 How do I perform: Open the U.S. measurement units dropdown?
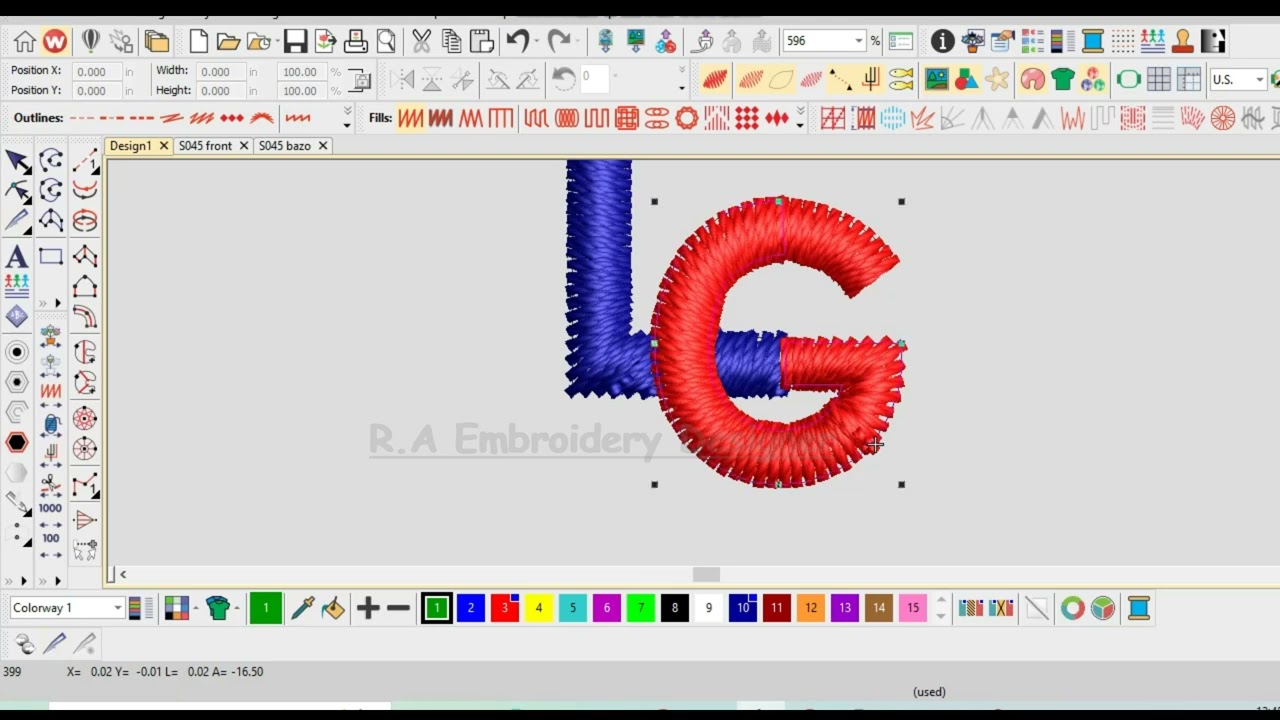(x=1259, y=80)
